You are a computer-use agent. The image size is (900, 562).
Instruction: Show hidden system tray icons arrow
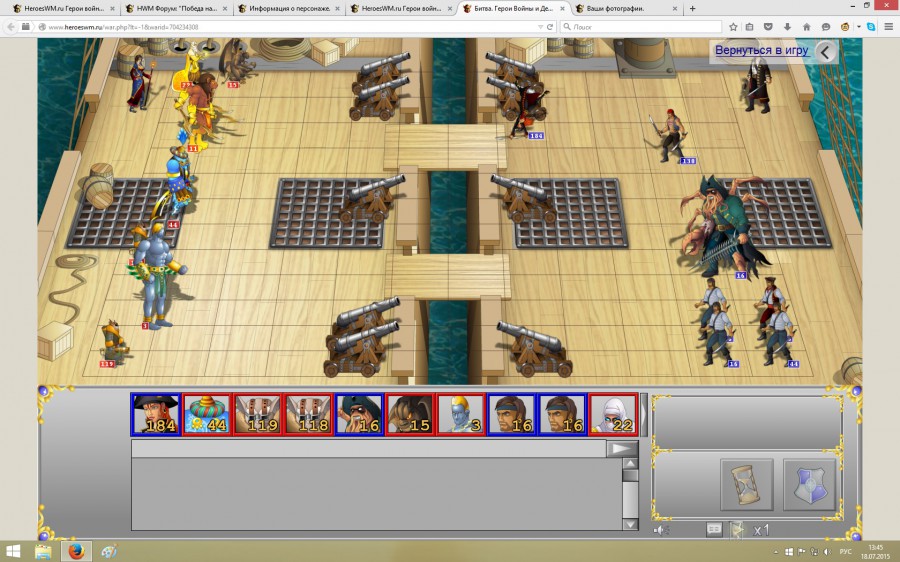[x=776, y=552]
